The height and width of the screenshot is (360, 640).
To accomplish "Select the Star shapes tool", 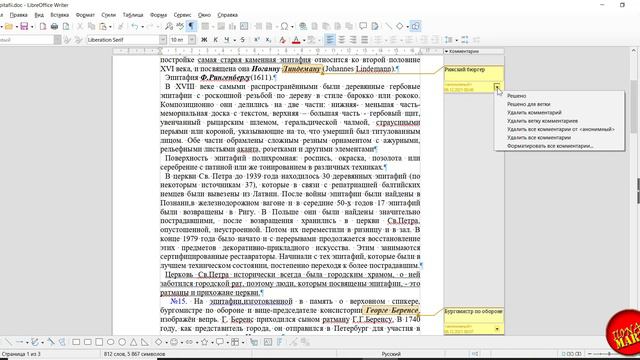I will pos(204,342).
